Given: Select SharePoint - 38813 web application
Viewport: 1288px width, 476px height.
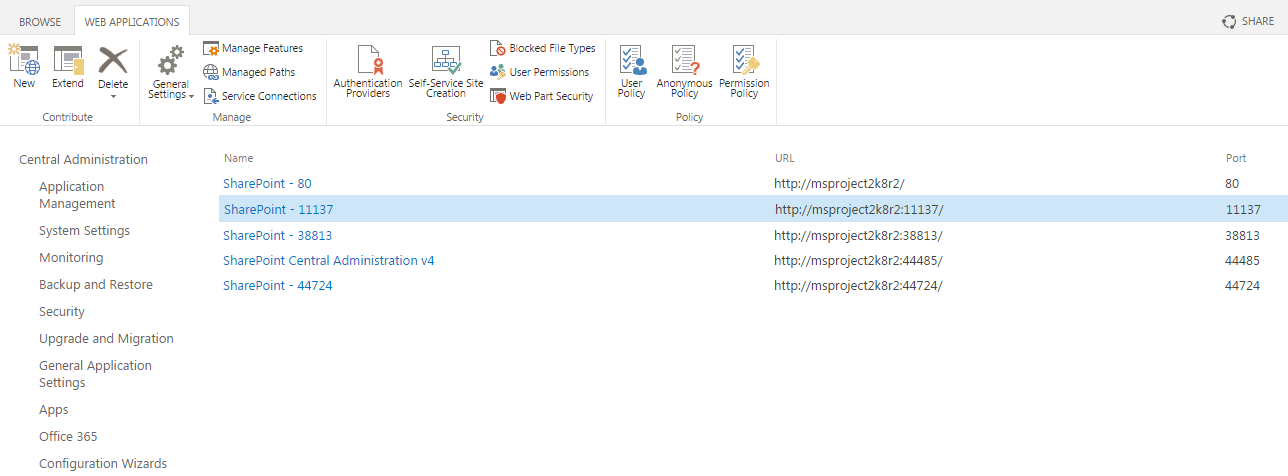Looking at the screenshot, I should [277, 235].
